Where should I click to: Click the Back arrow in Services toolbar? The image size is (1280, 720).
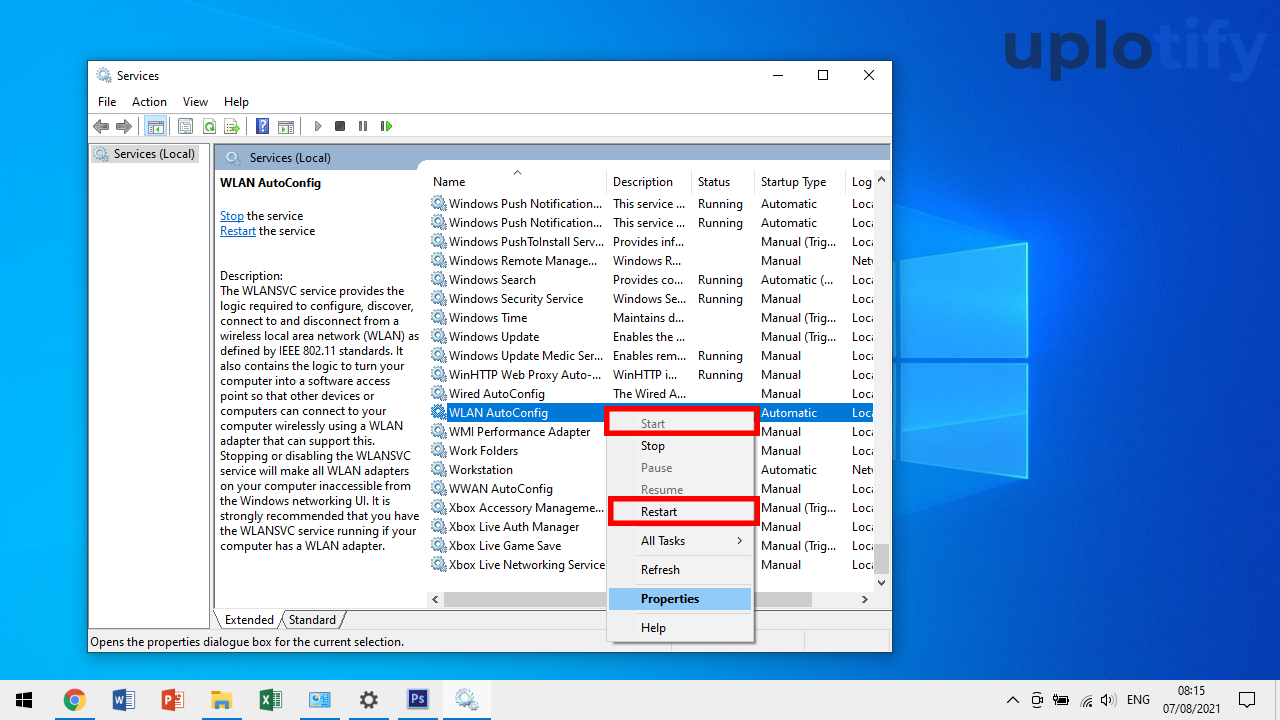pos(101,126)
